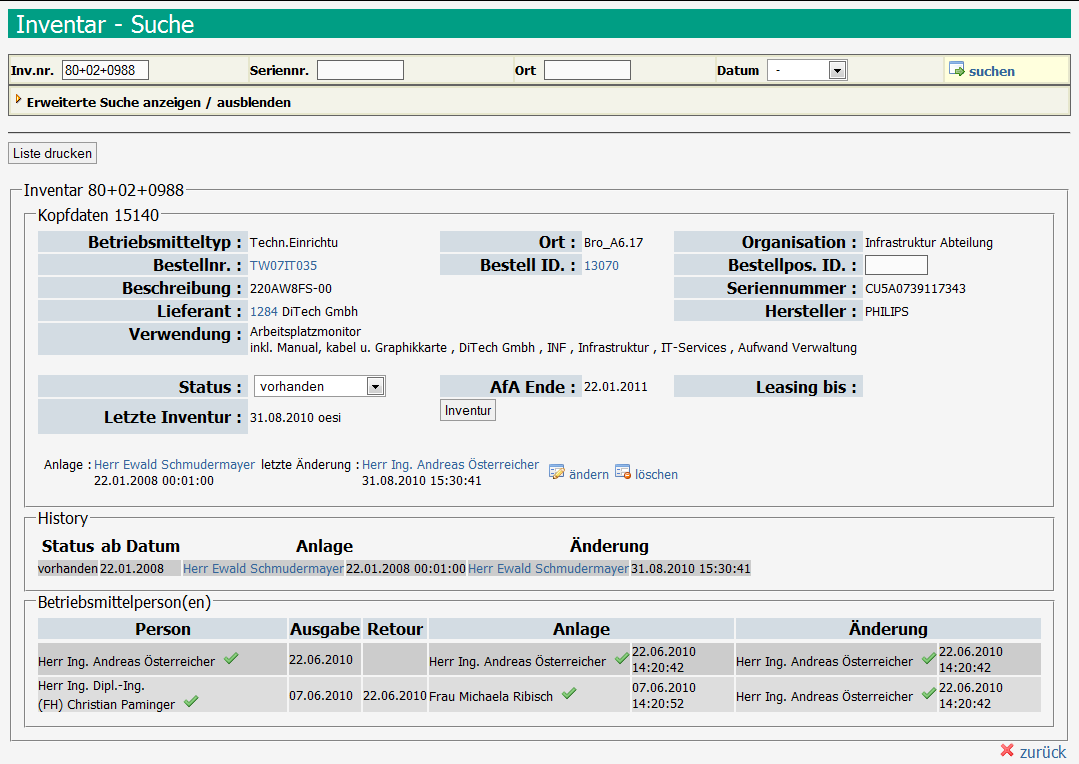
Task: Open Bestell ID 13070 link
Action: pos(601,266)
